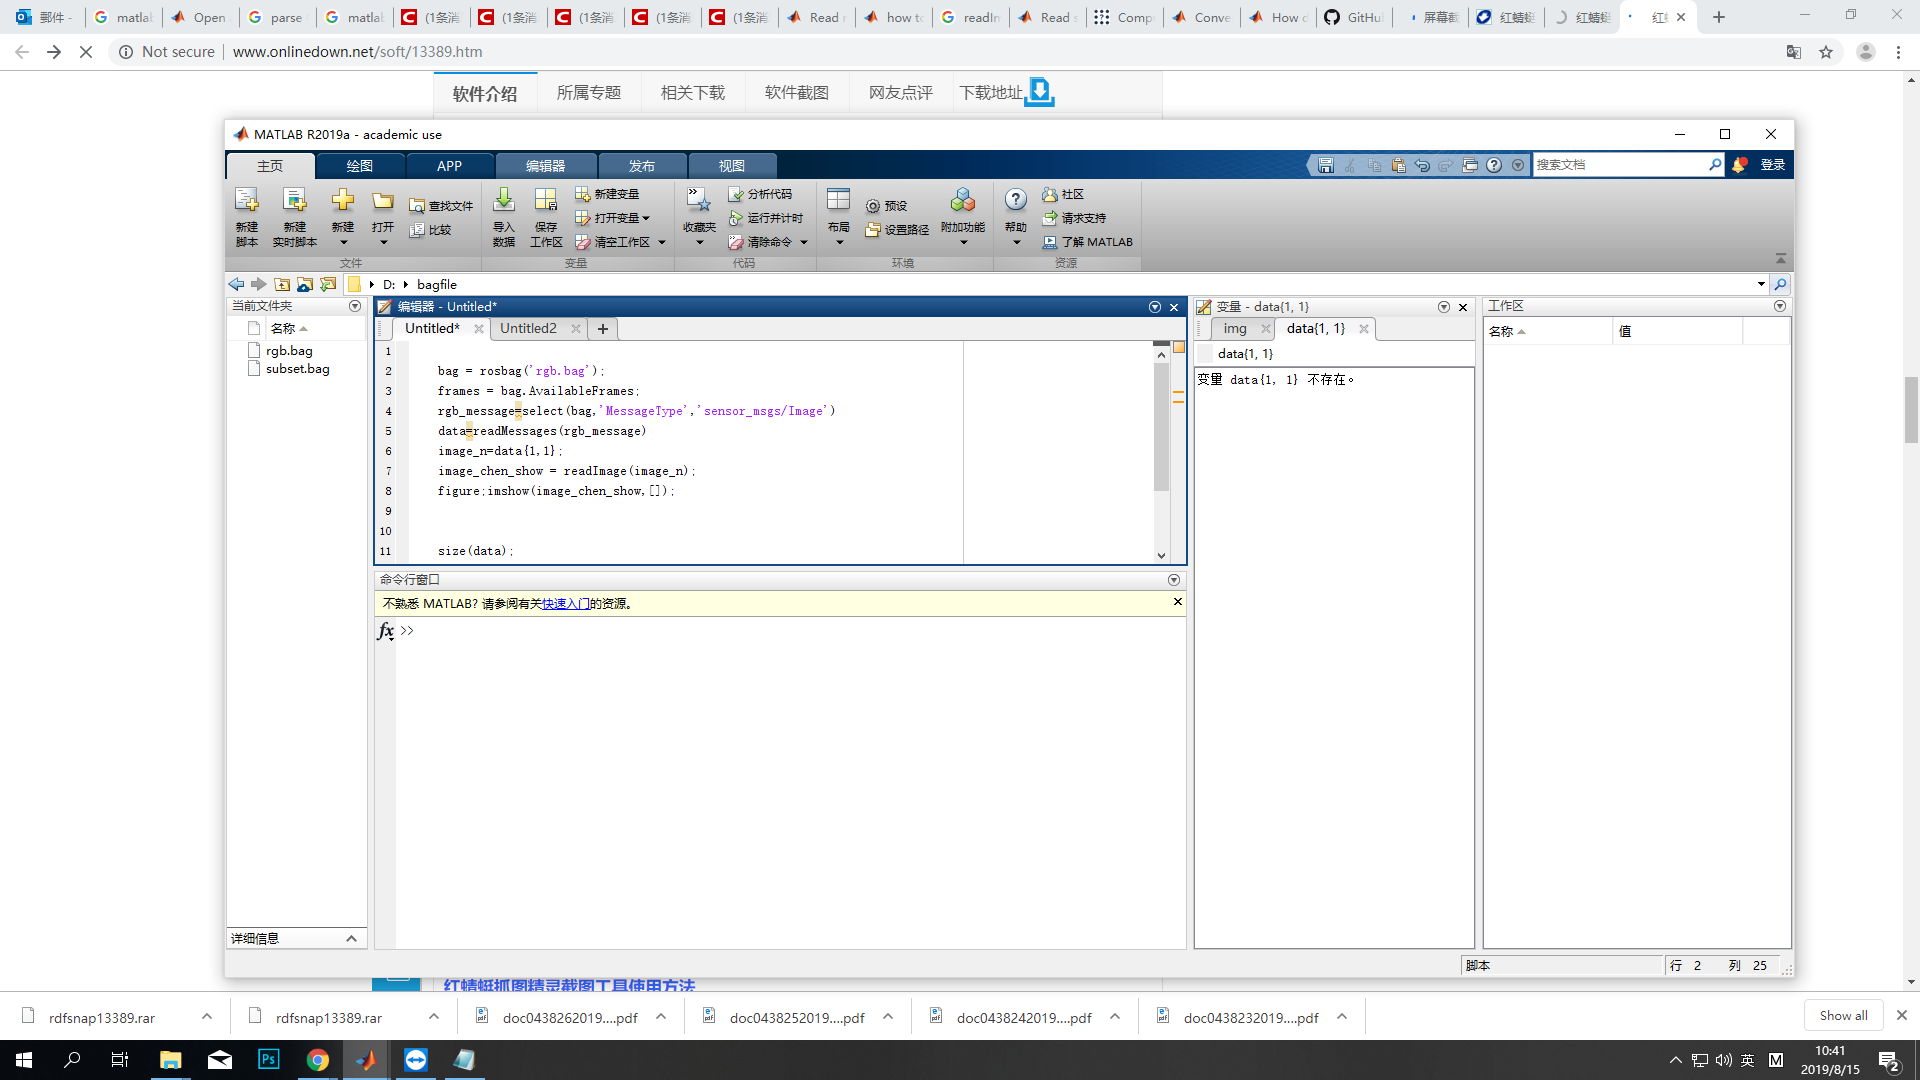Click the 搜索文档 search documentation field

1620,165
